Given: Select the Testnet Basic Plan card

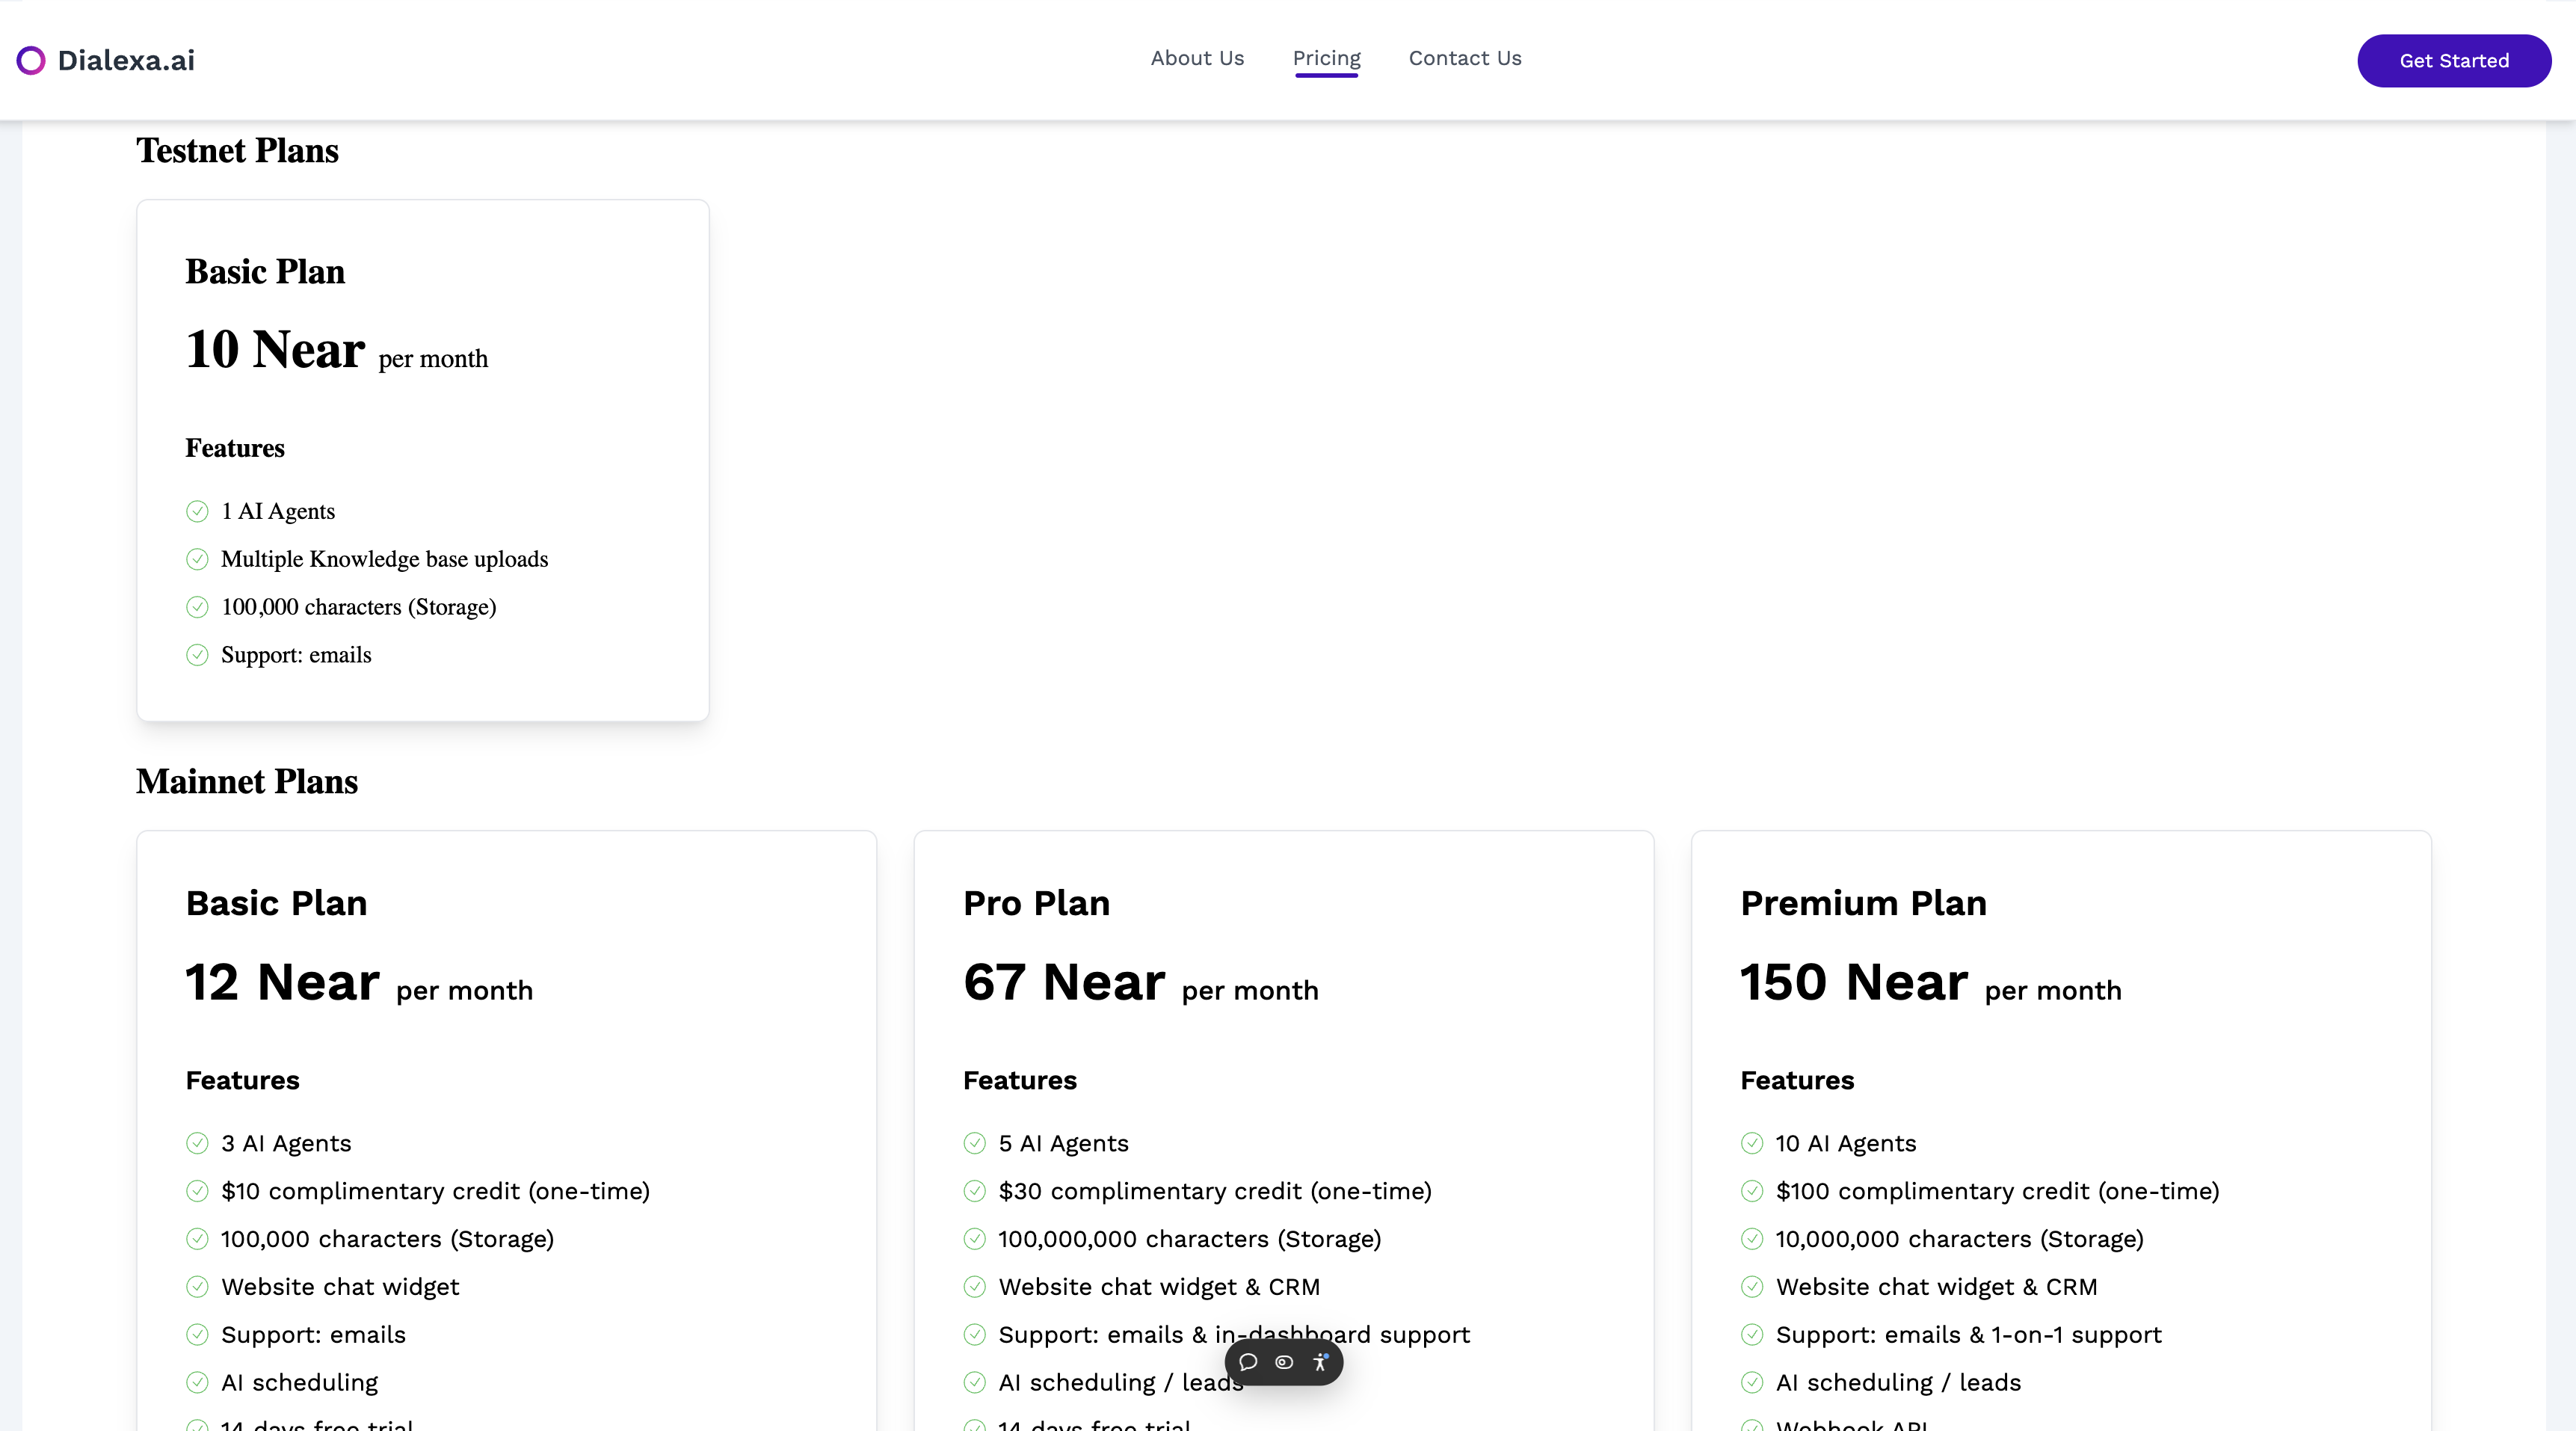Looking at the screenshot, I should [x=423, y=460].
